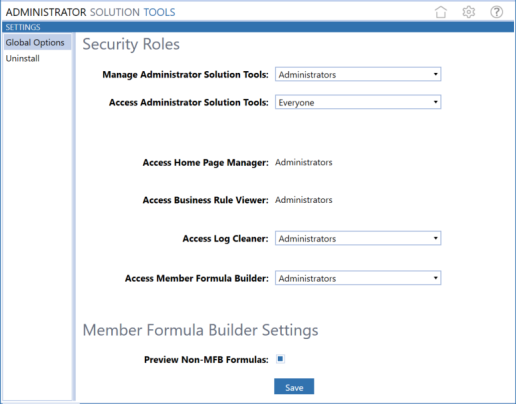Open settings via the gear icon
The image size is (516, 404).
click(468, 12)
